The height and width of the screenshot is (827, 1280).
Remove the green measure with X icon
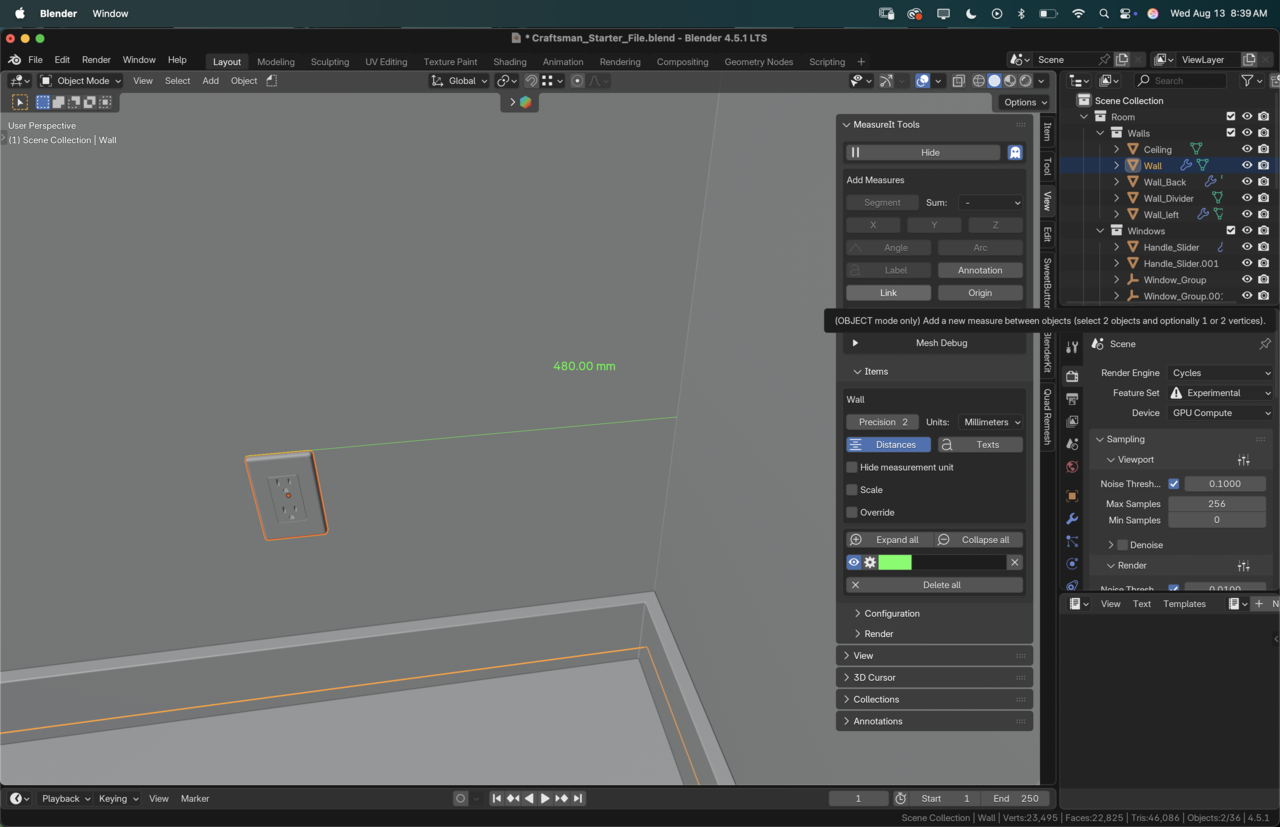coord(1014,563)
